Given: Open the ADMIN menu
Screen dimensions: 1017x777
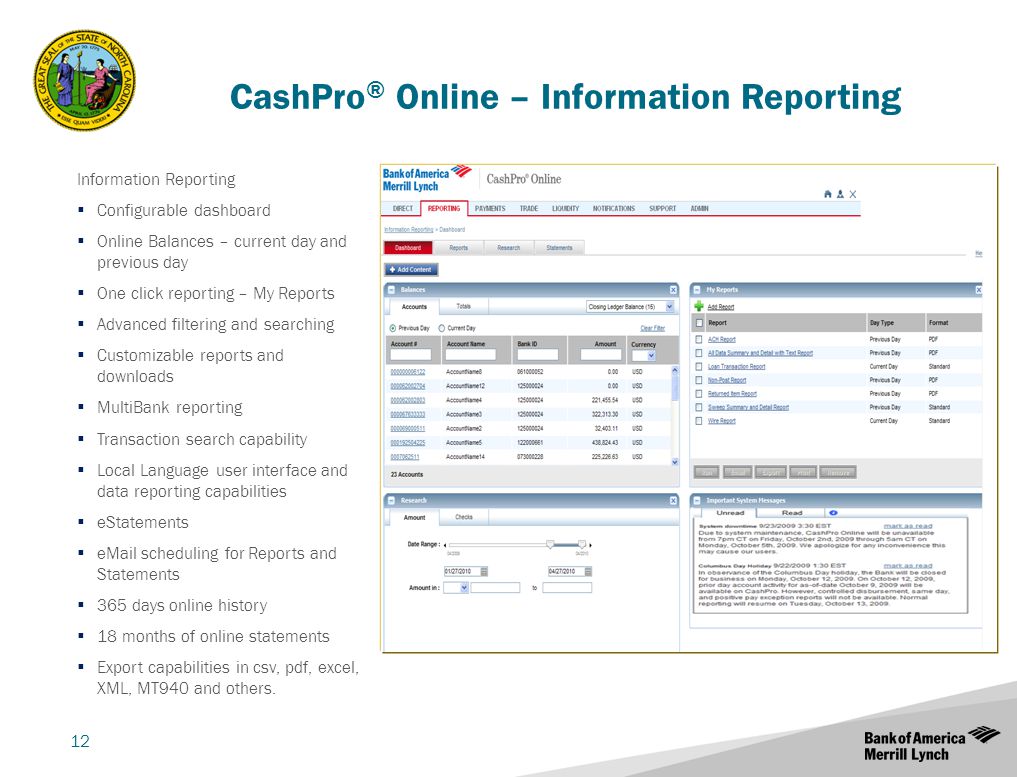Looking at the screenshot, I should click(699, 208).
